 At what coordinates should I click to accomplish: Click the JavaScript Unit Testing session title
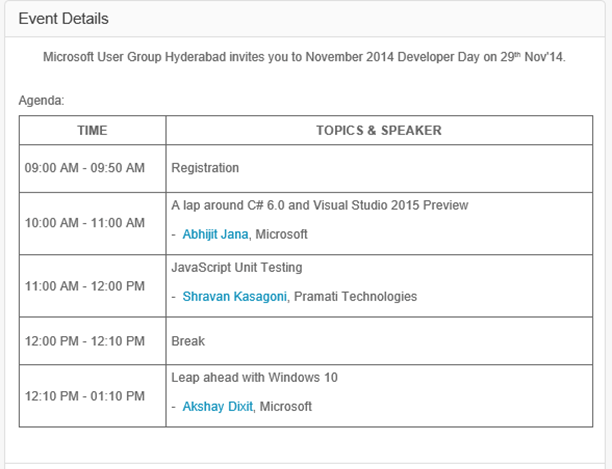(237, 268)
